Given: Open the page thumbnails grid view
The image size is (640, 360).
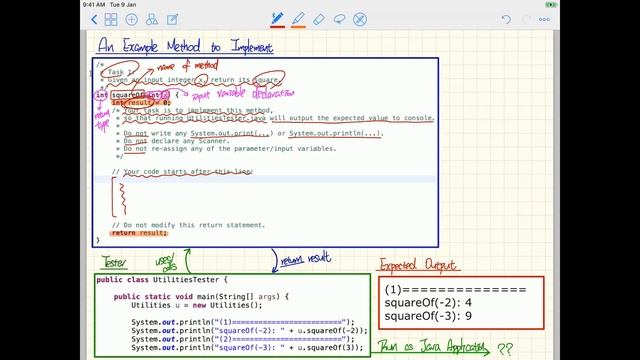Looking at the screenshot, I should 111,19.
